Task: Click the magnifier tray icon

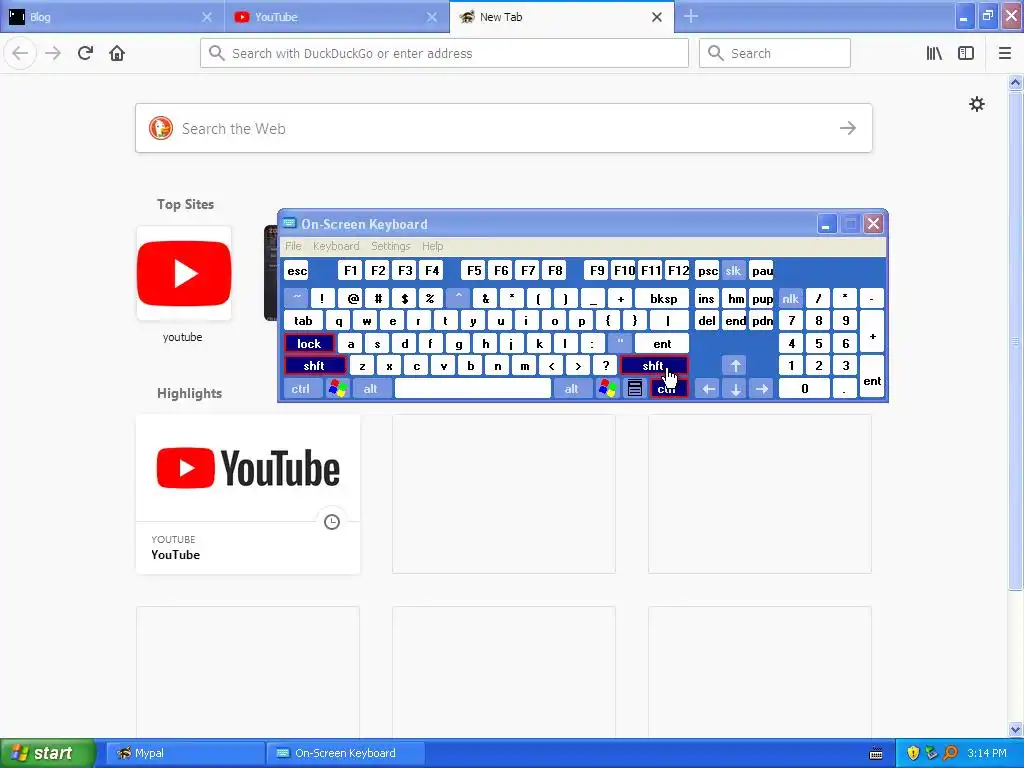Action: coord(950,753)
